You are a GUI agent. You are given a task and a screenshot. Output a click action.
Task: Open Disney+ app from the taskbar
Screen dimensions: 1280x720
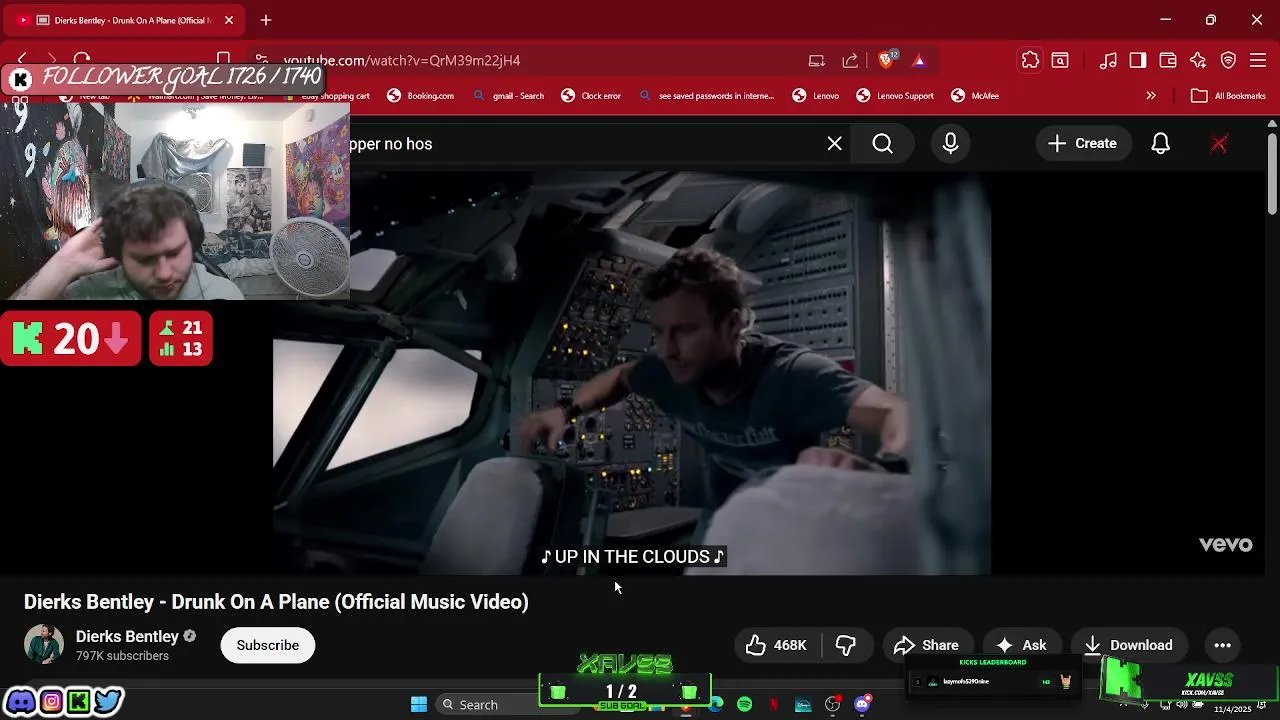[803, 705]
